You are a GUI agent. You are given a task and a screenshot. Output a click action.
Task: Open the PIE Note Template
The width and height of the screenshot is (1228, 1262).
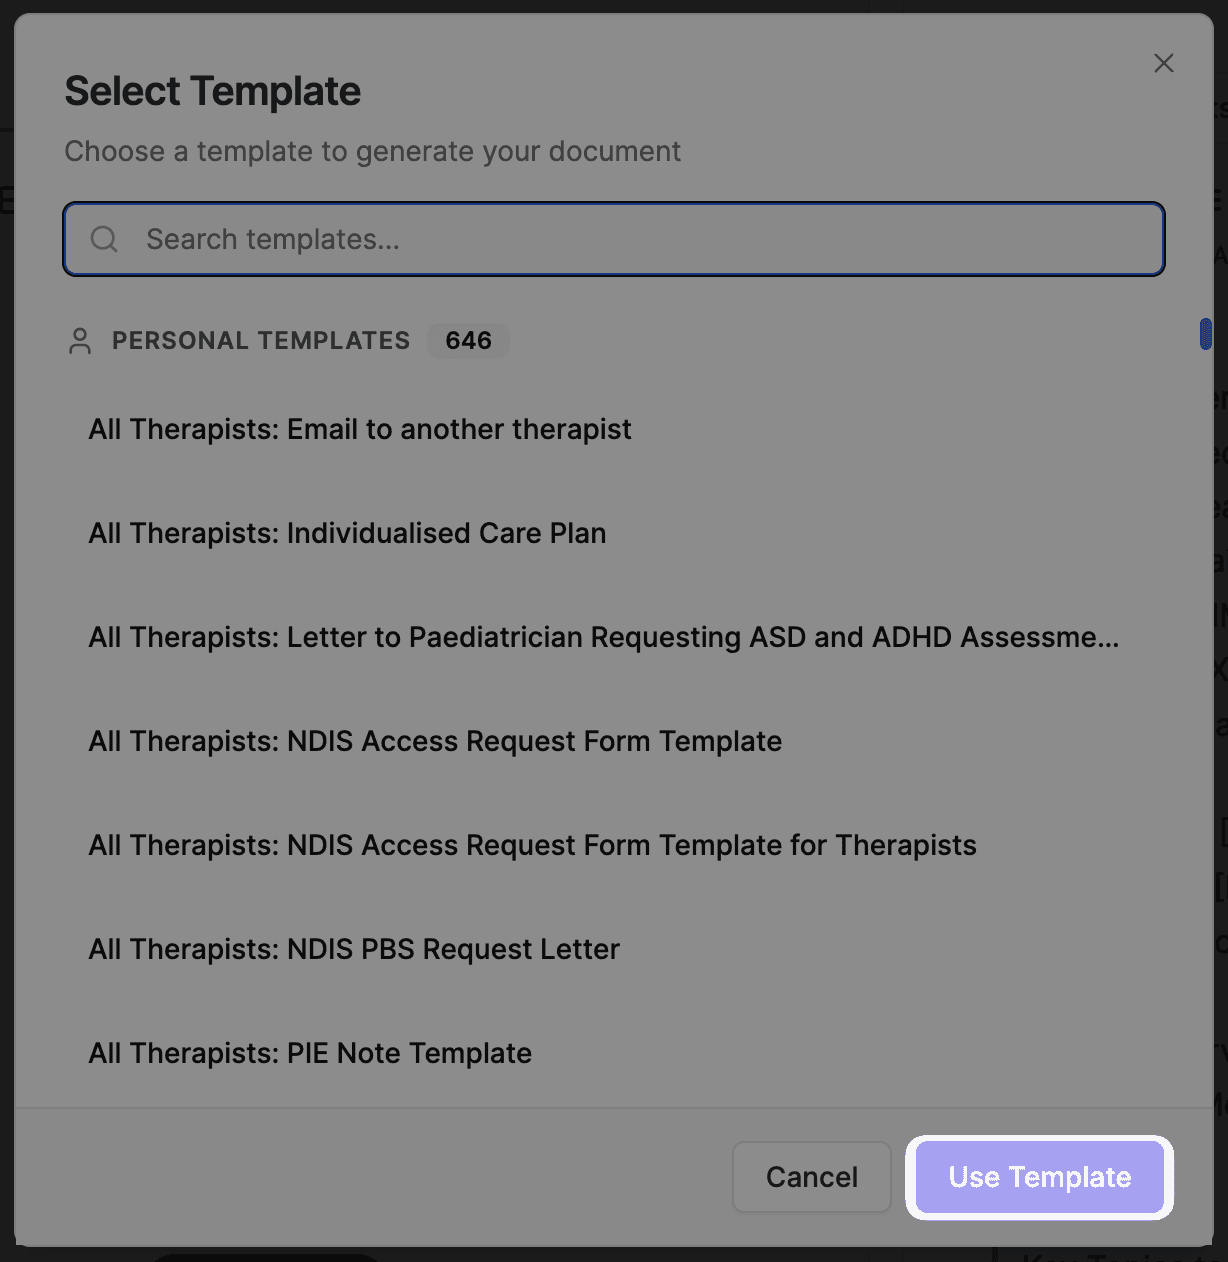(310, 1053)
